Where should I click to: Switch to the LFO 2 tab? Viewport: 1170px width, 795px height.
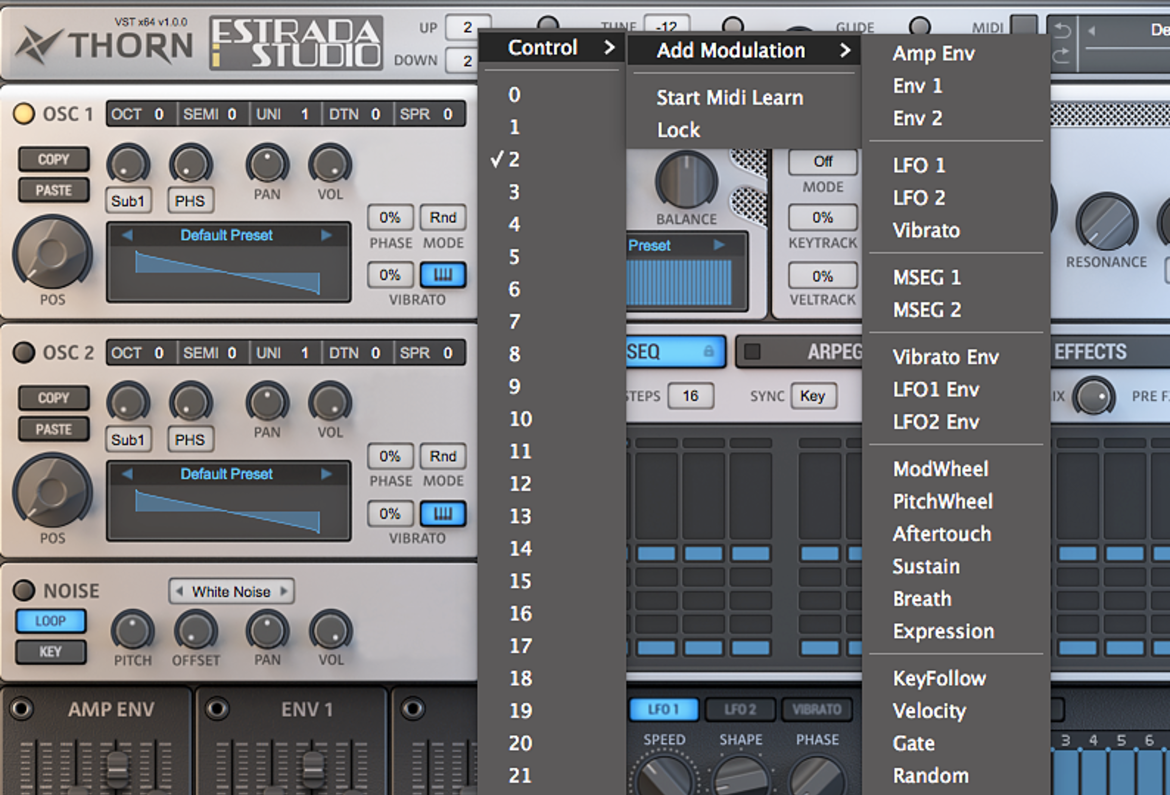point(740,709)
